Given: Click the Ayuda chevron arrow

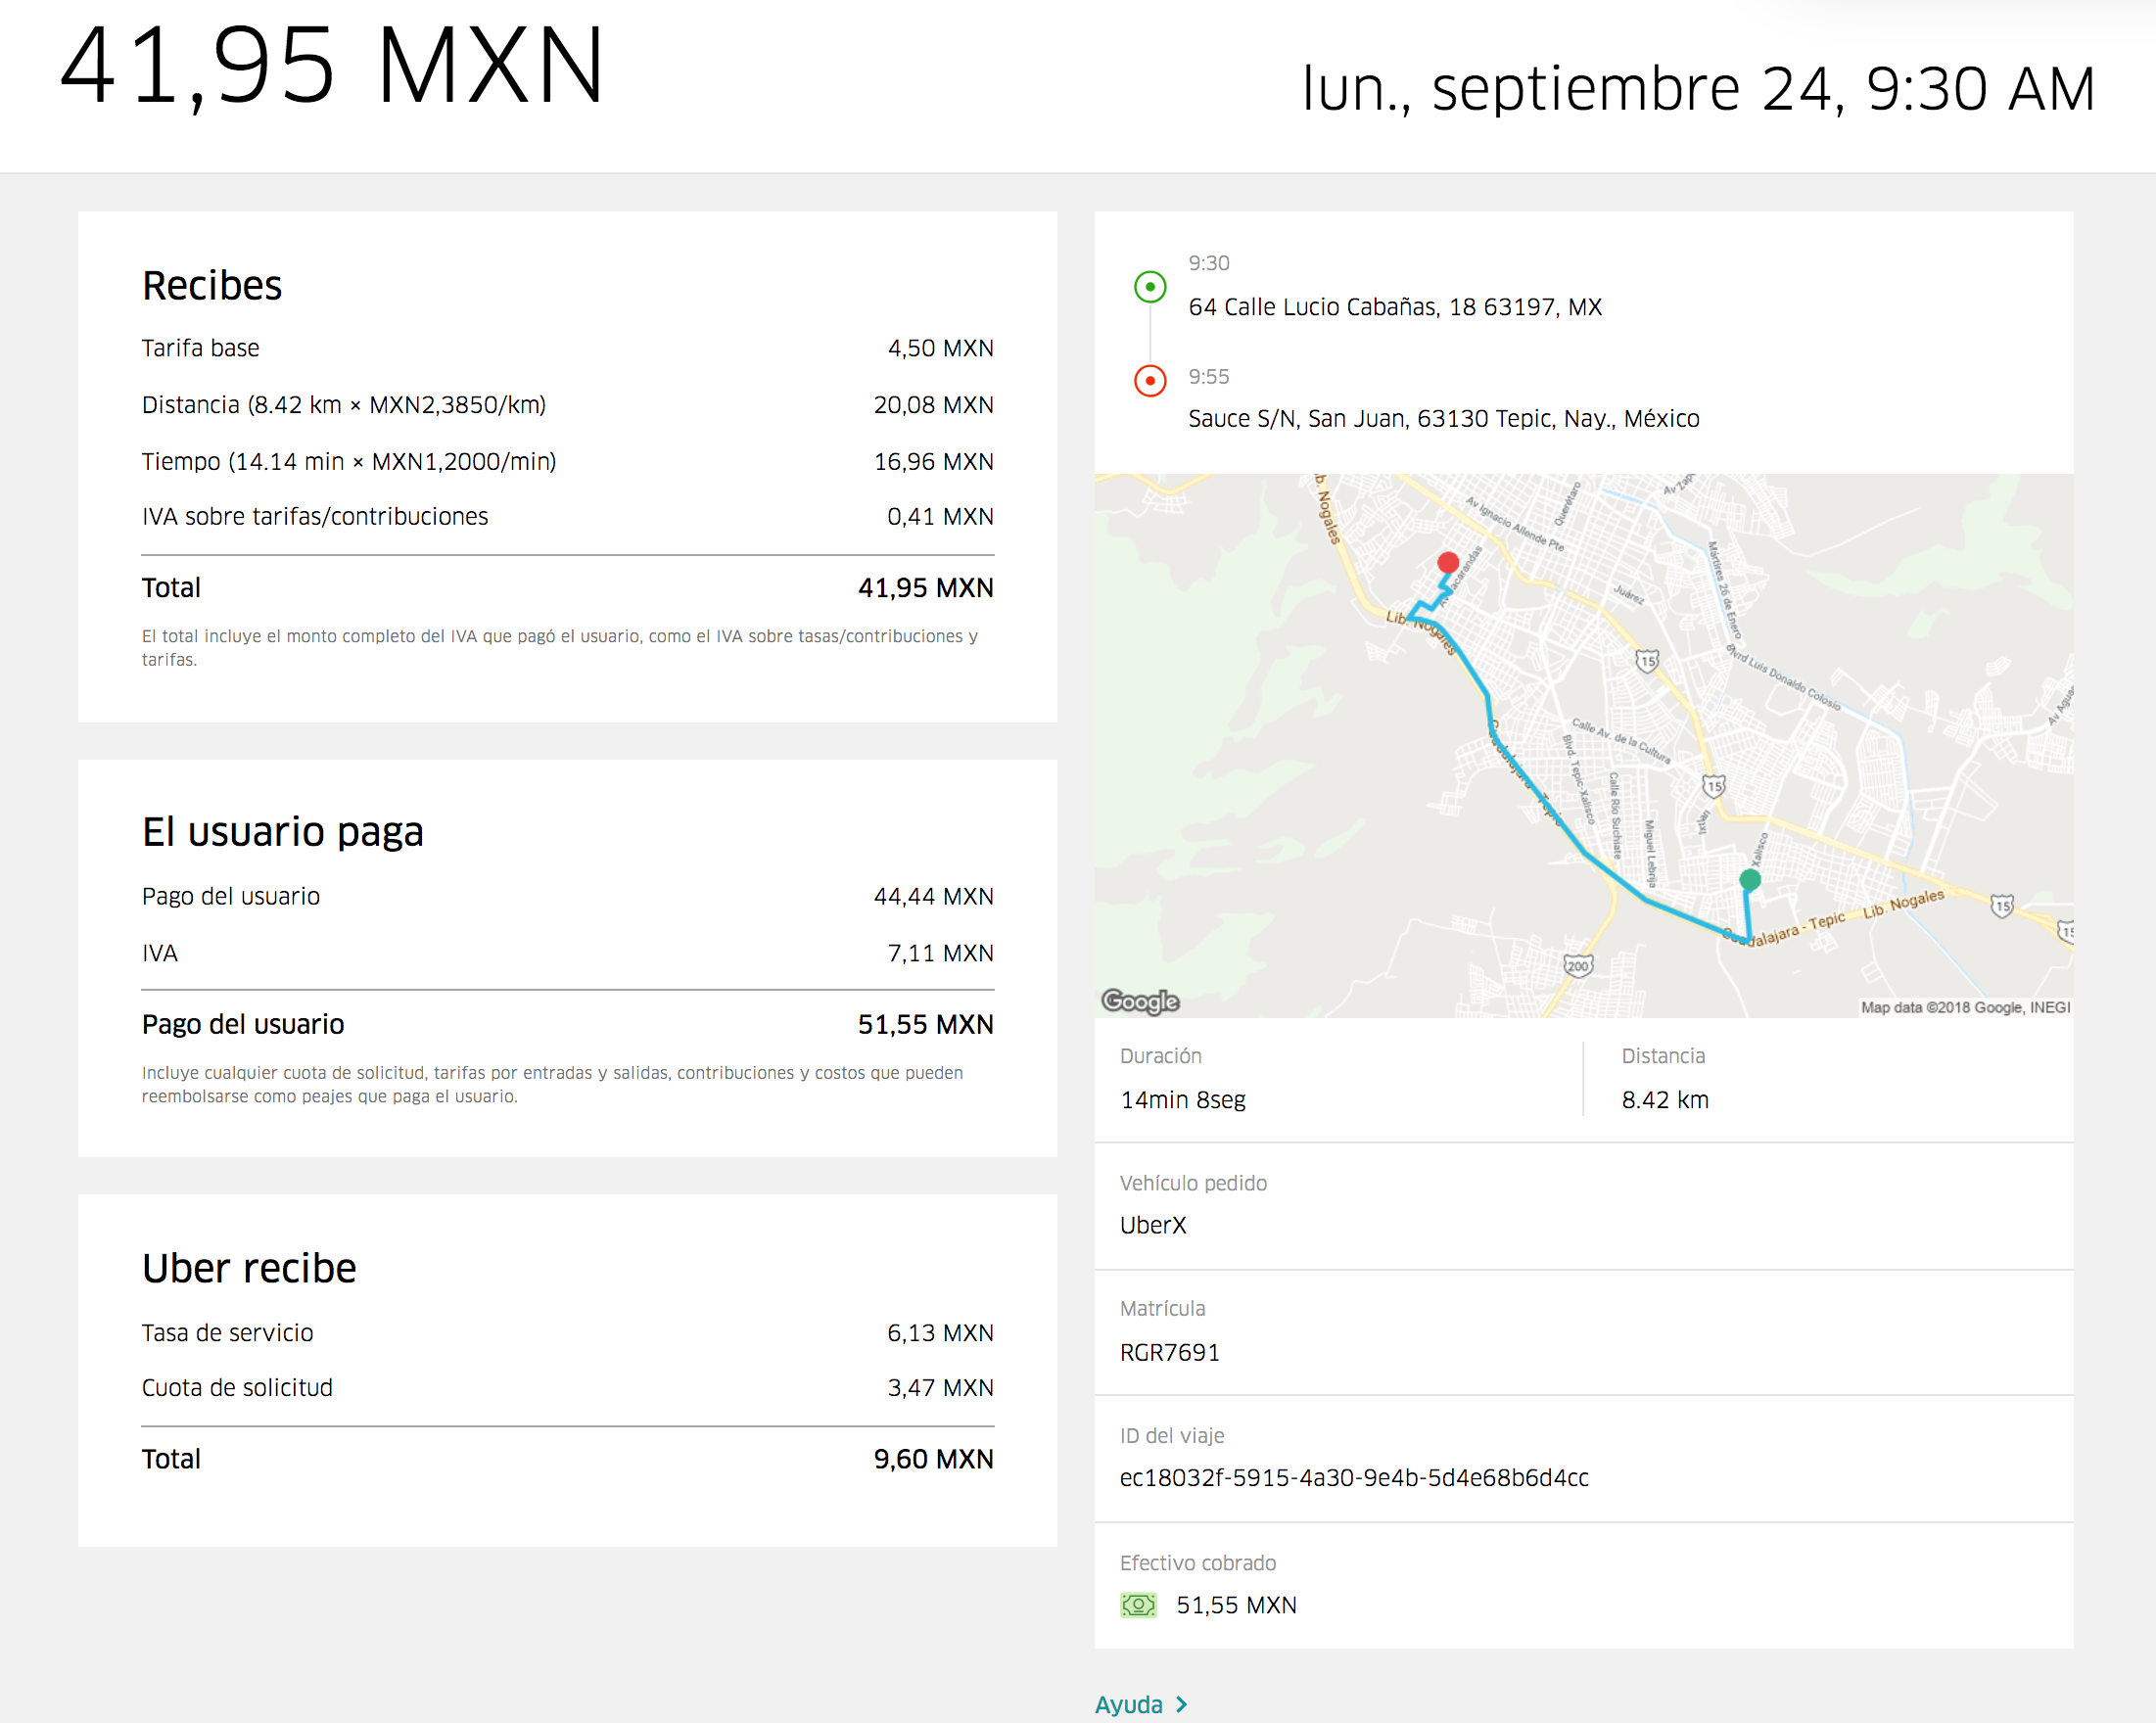Looking at the screenshot, I should pyautogui.click(x=1182, y=1704).
